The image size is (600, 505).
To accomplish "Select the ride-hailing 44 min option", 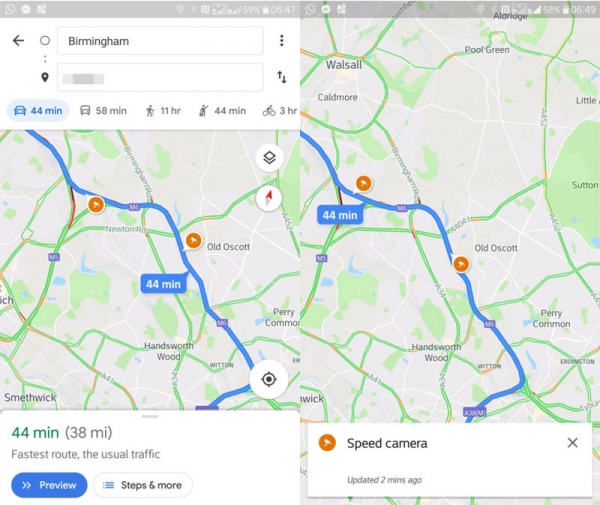I will click(223, 111).
